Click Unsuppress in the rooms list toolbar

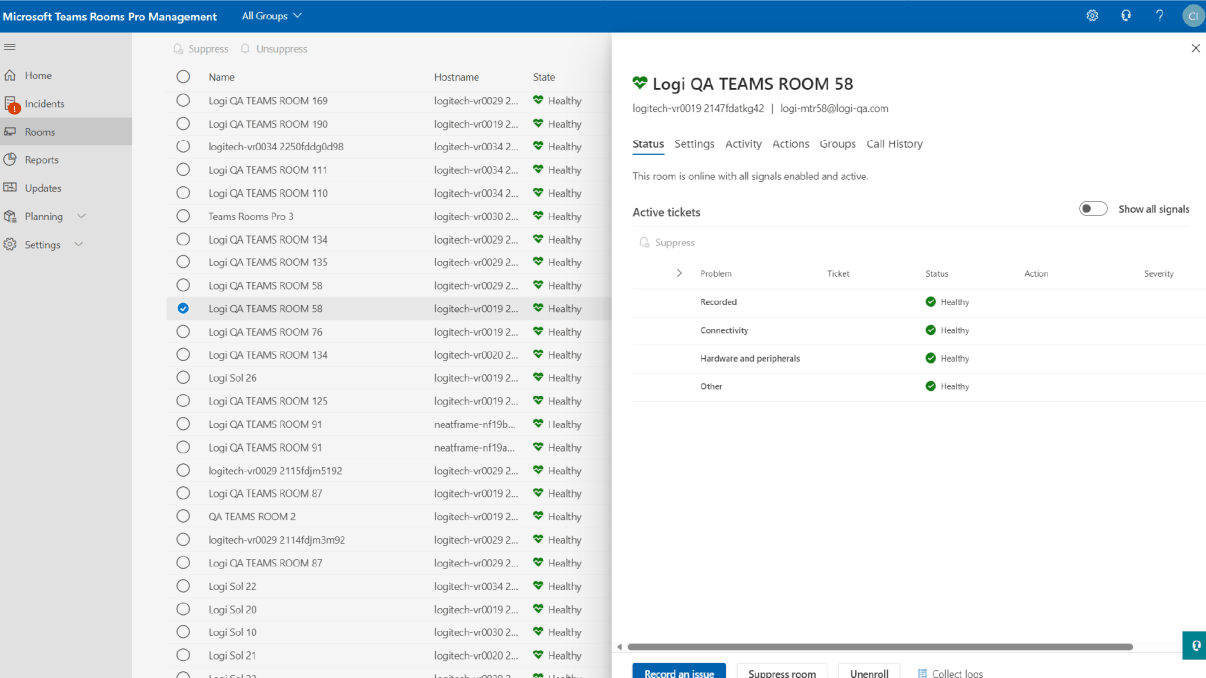coord(273,49)
